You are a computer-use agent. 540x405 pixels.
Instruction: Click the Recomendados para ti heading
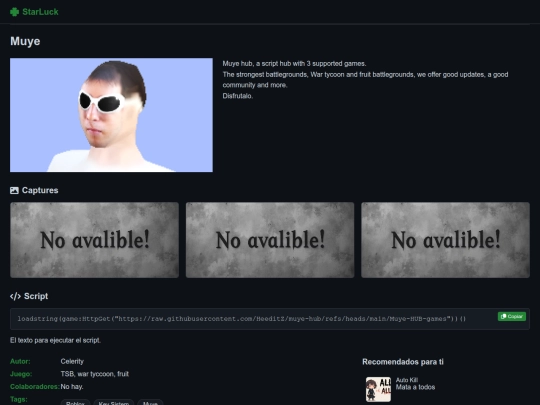(403, 362)
